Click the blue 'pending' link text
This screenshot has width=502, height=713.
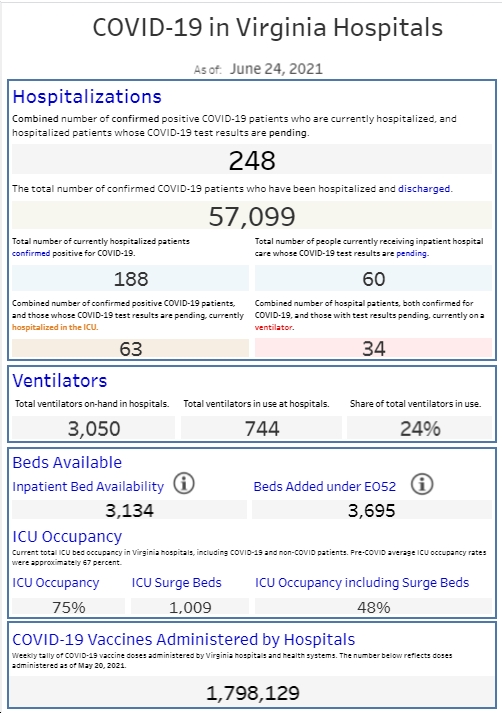pos(412,253)
